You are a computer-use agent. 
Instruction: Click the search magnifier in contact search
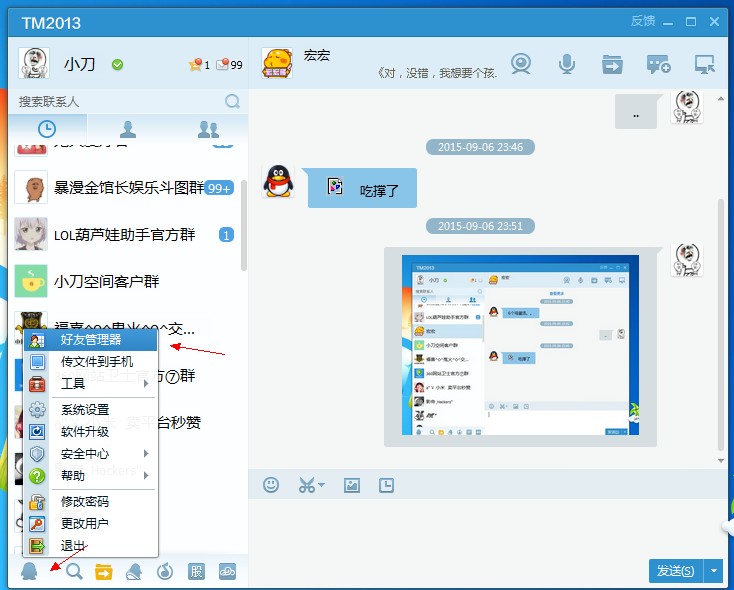tap(232, 101)
